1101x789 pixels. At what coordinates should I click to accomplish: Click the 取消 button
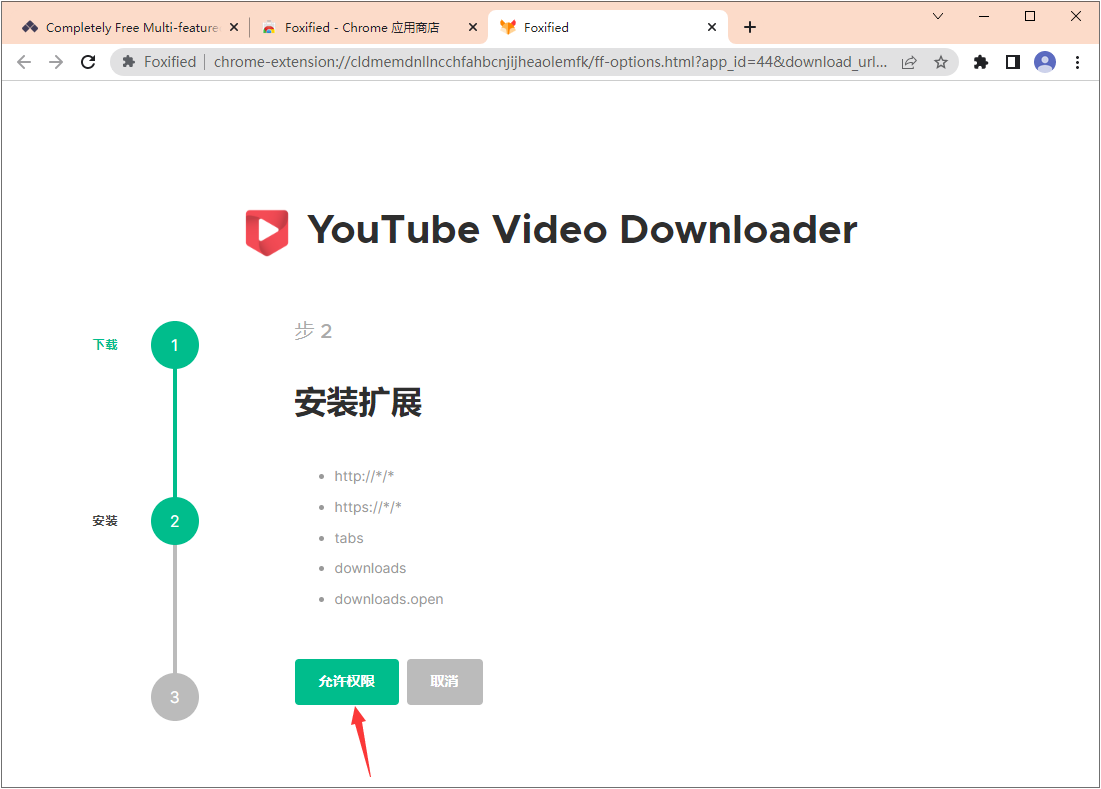coord(444,682)
